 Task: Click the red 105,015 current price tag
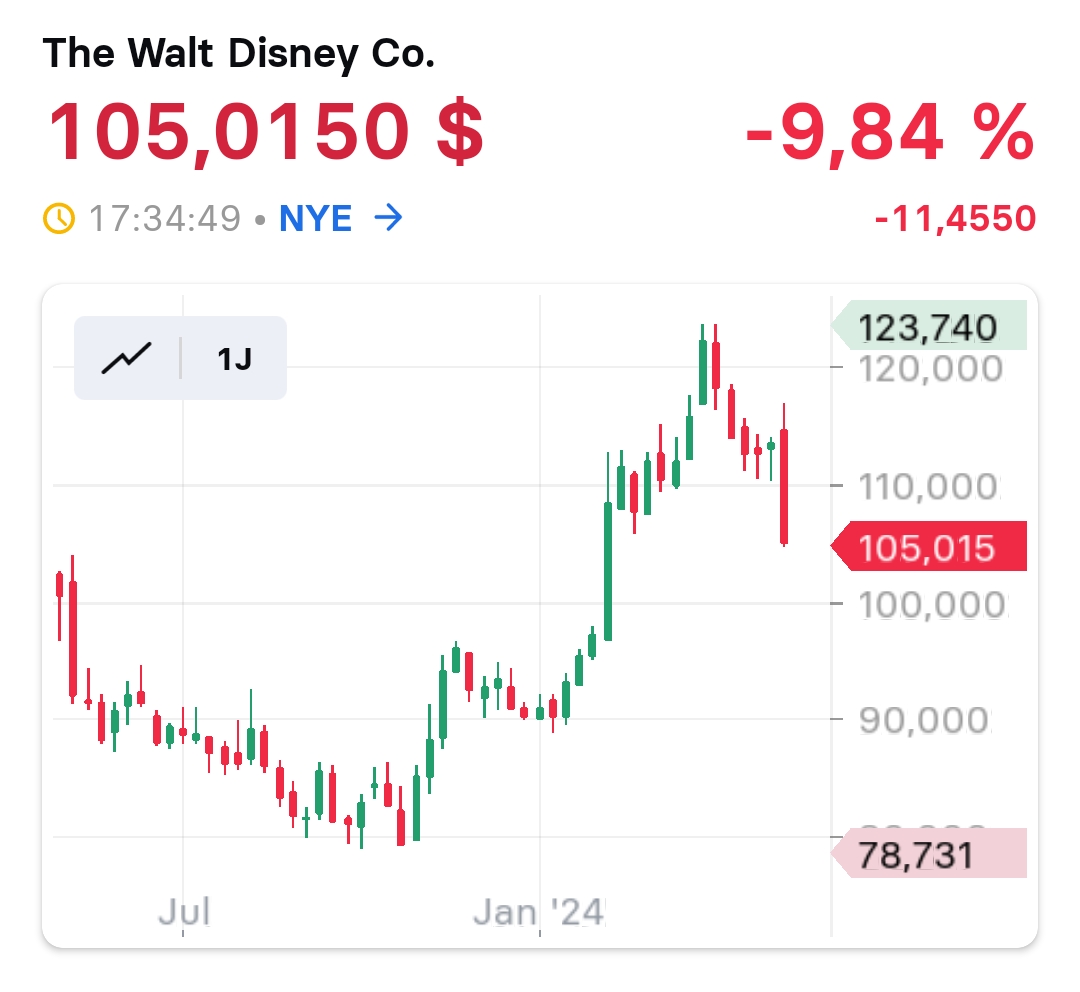[x=928, y=547]
